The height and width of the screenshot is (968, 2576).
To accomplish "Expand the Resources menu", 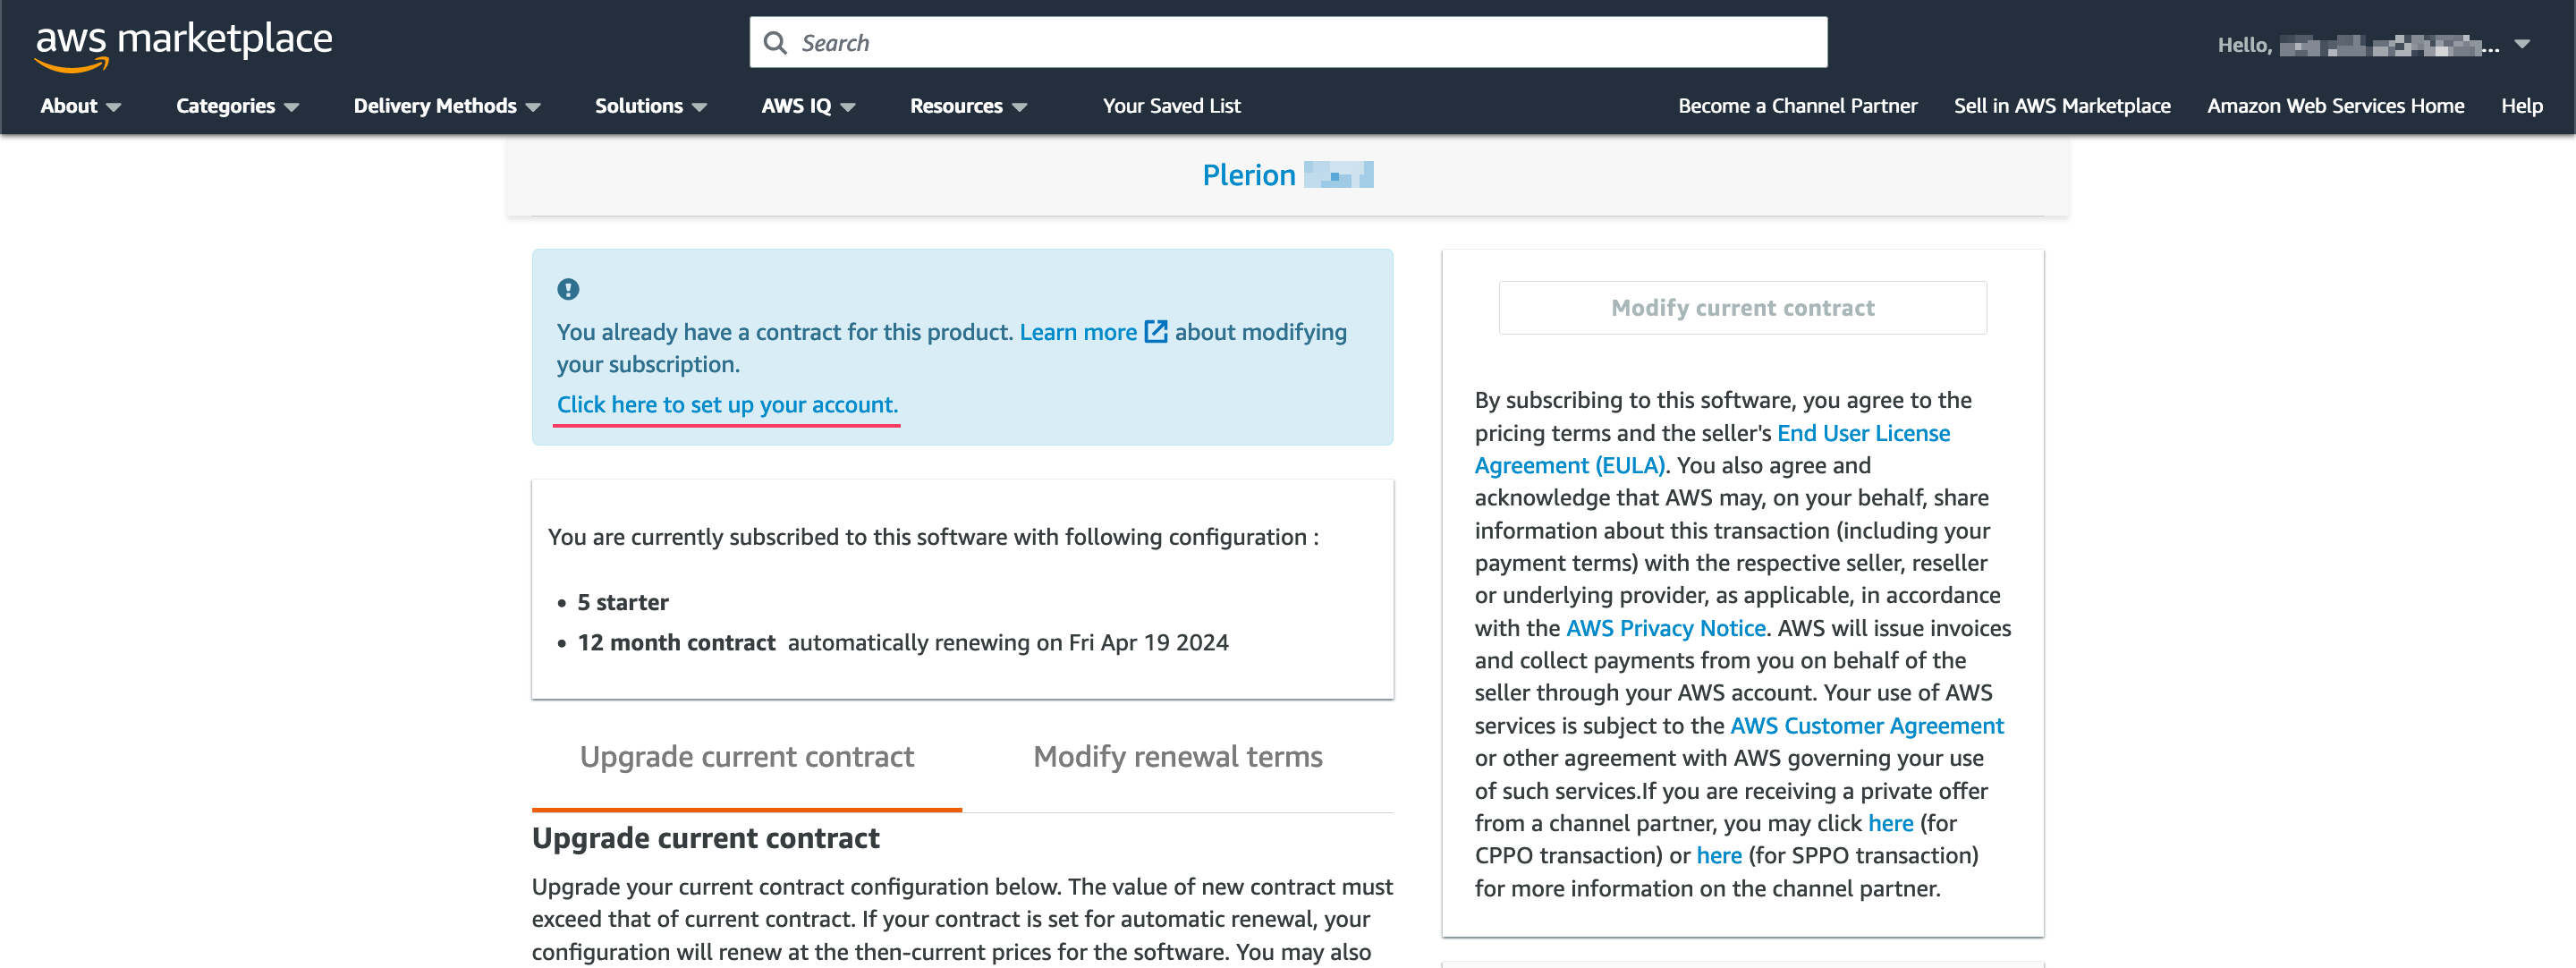I will point(967,106).
